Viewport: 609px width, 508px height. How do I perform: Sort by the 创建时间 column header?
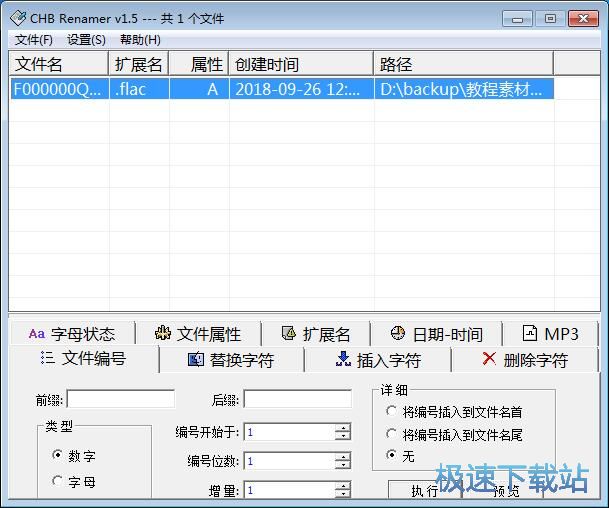click(x=301, y=64)
